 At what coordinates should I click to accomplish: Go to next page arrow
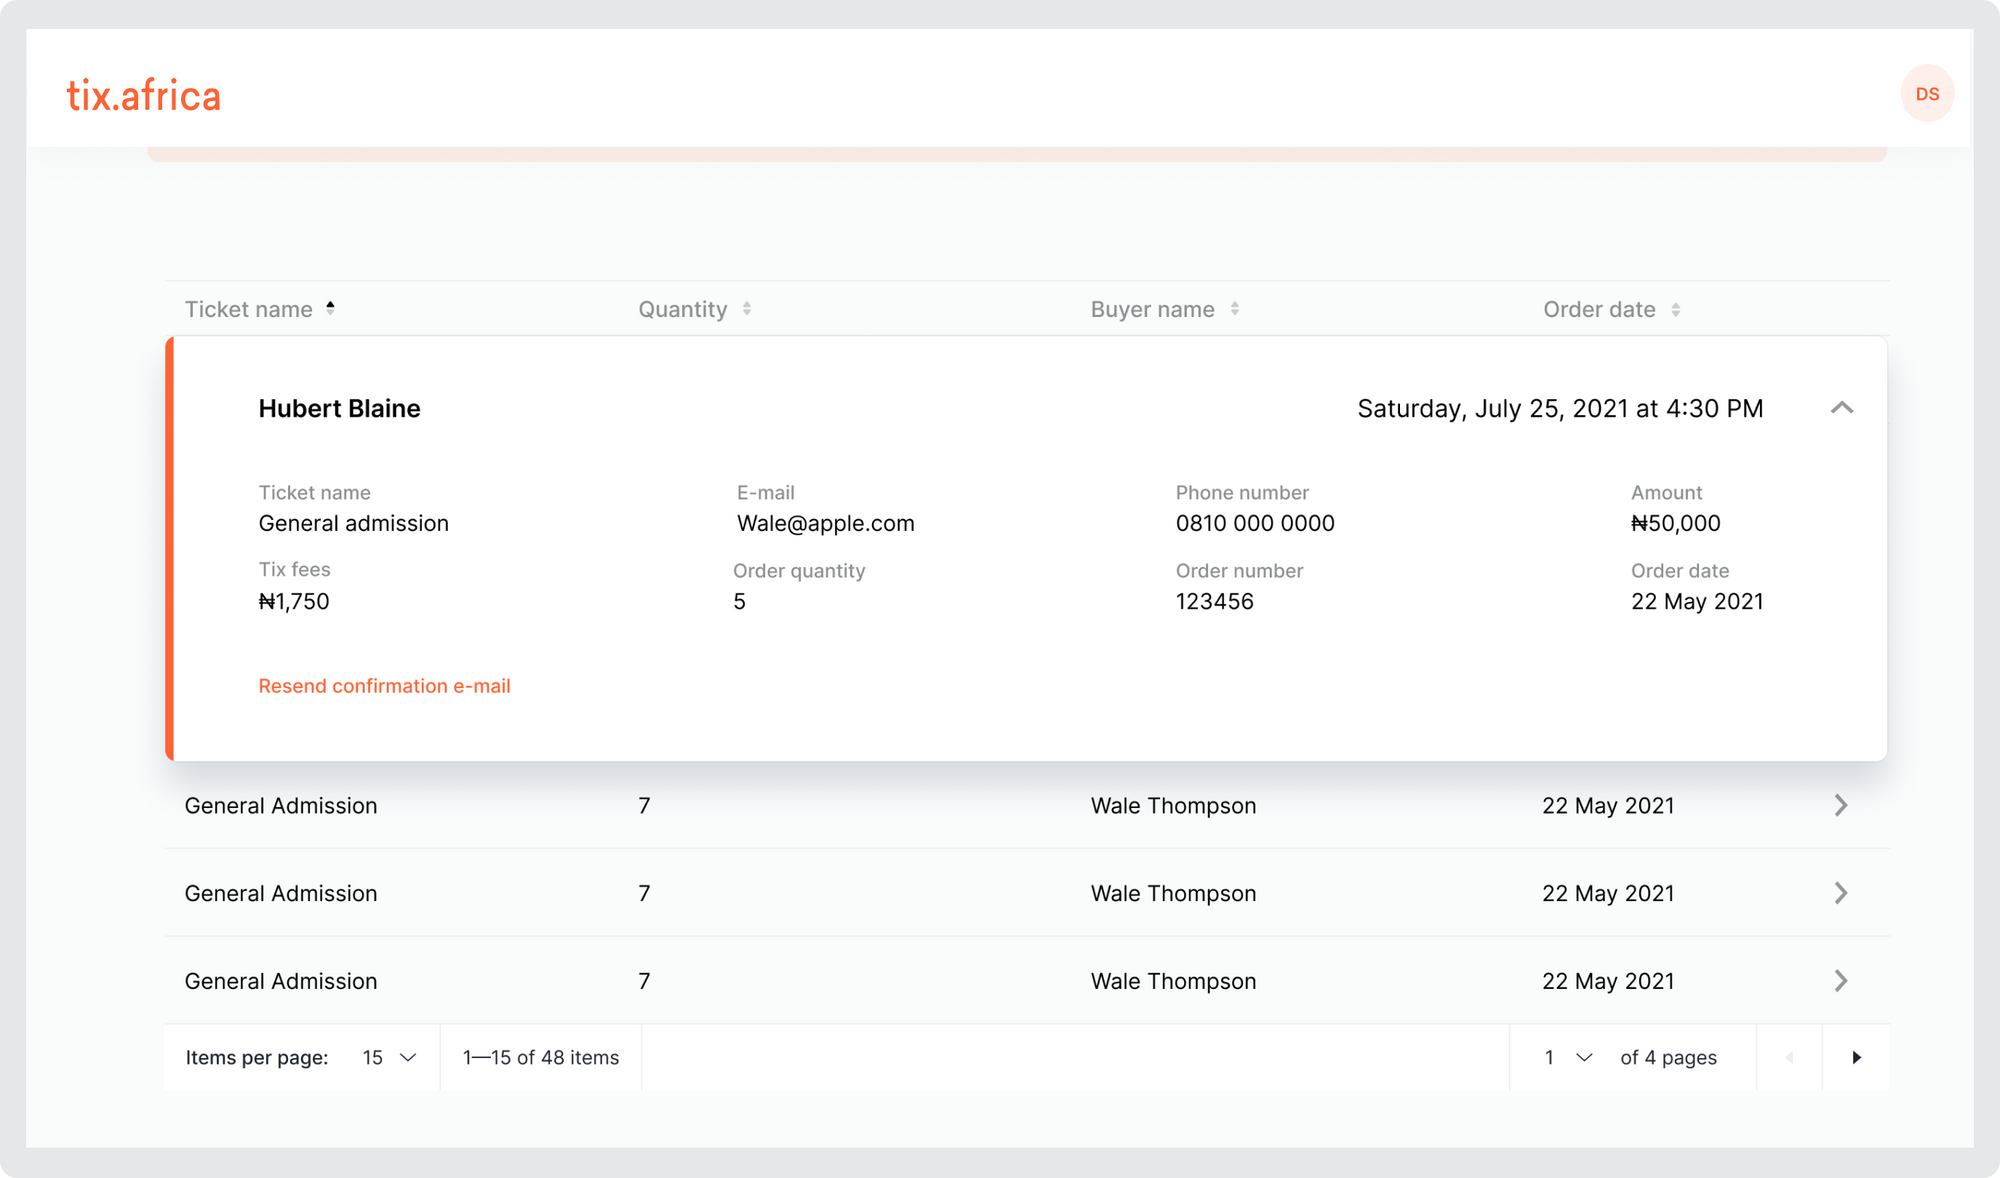pyautogui.click(x=1856, y=1058)
